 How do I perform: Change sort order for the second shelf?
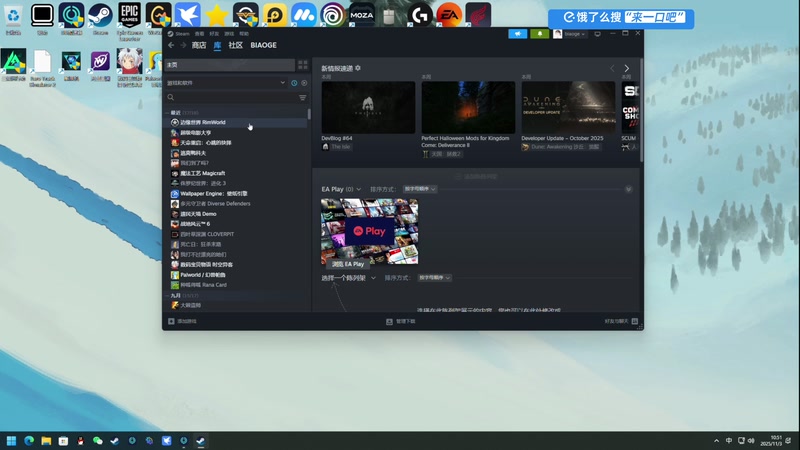pyautogui.click(x=434, y=278)
